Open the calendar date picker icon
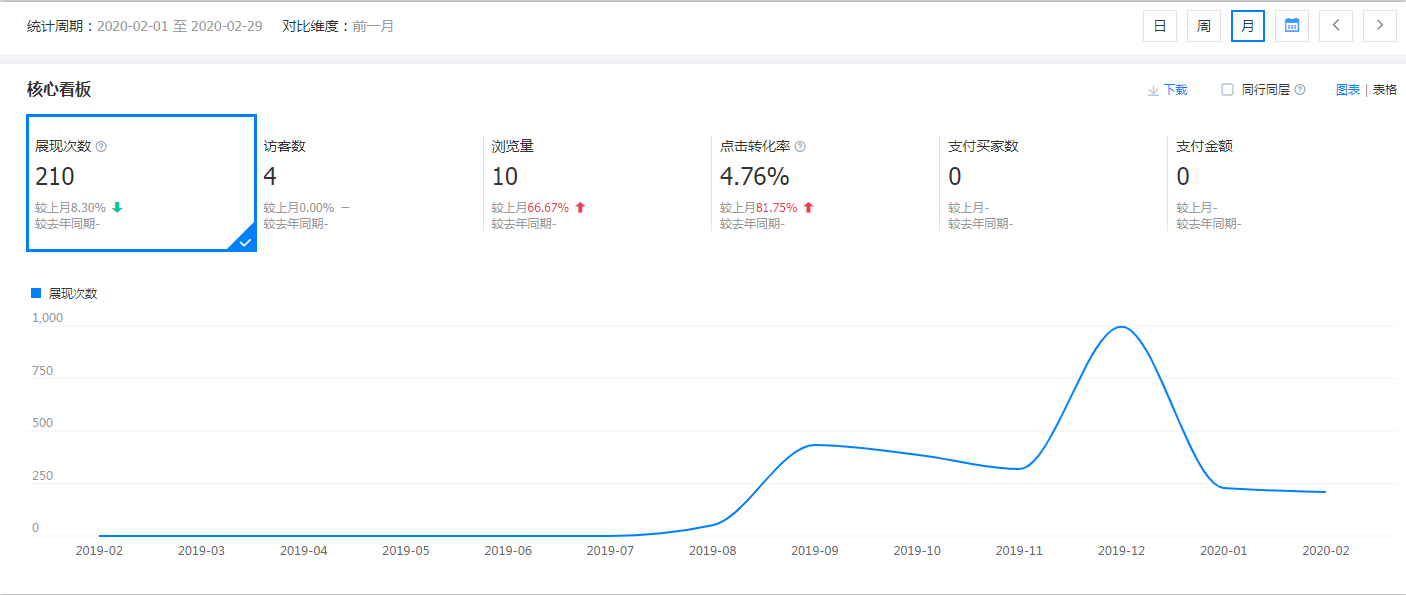Image resolution: width=1406 pixels, height=595 pixels. coord(1292,26)
